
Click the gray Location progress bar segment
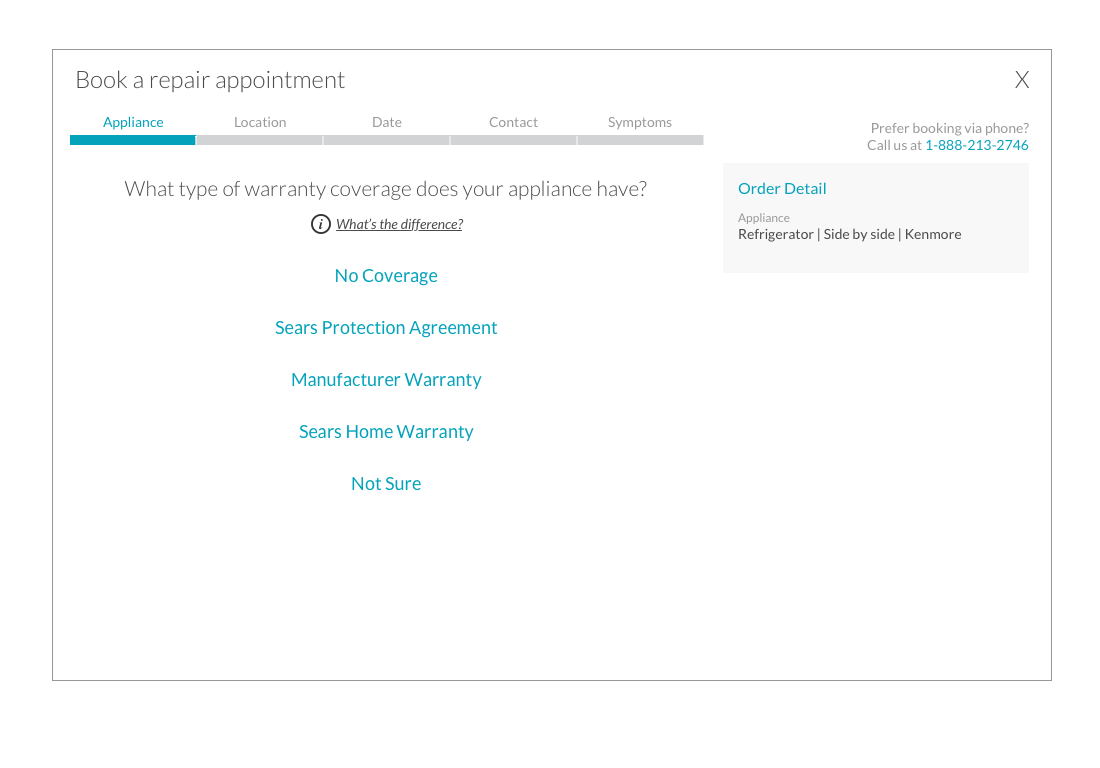coord(260,140)
